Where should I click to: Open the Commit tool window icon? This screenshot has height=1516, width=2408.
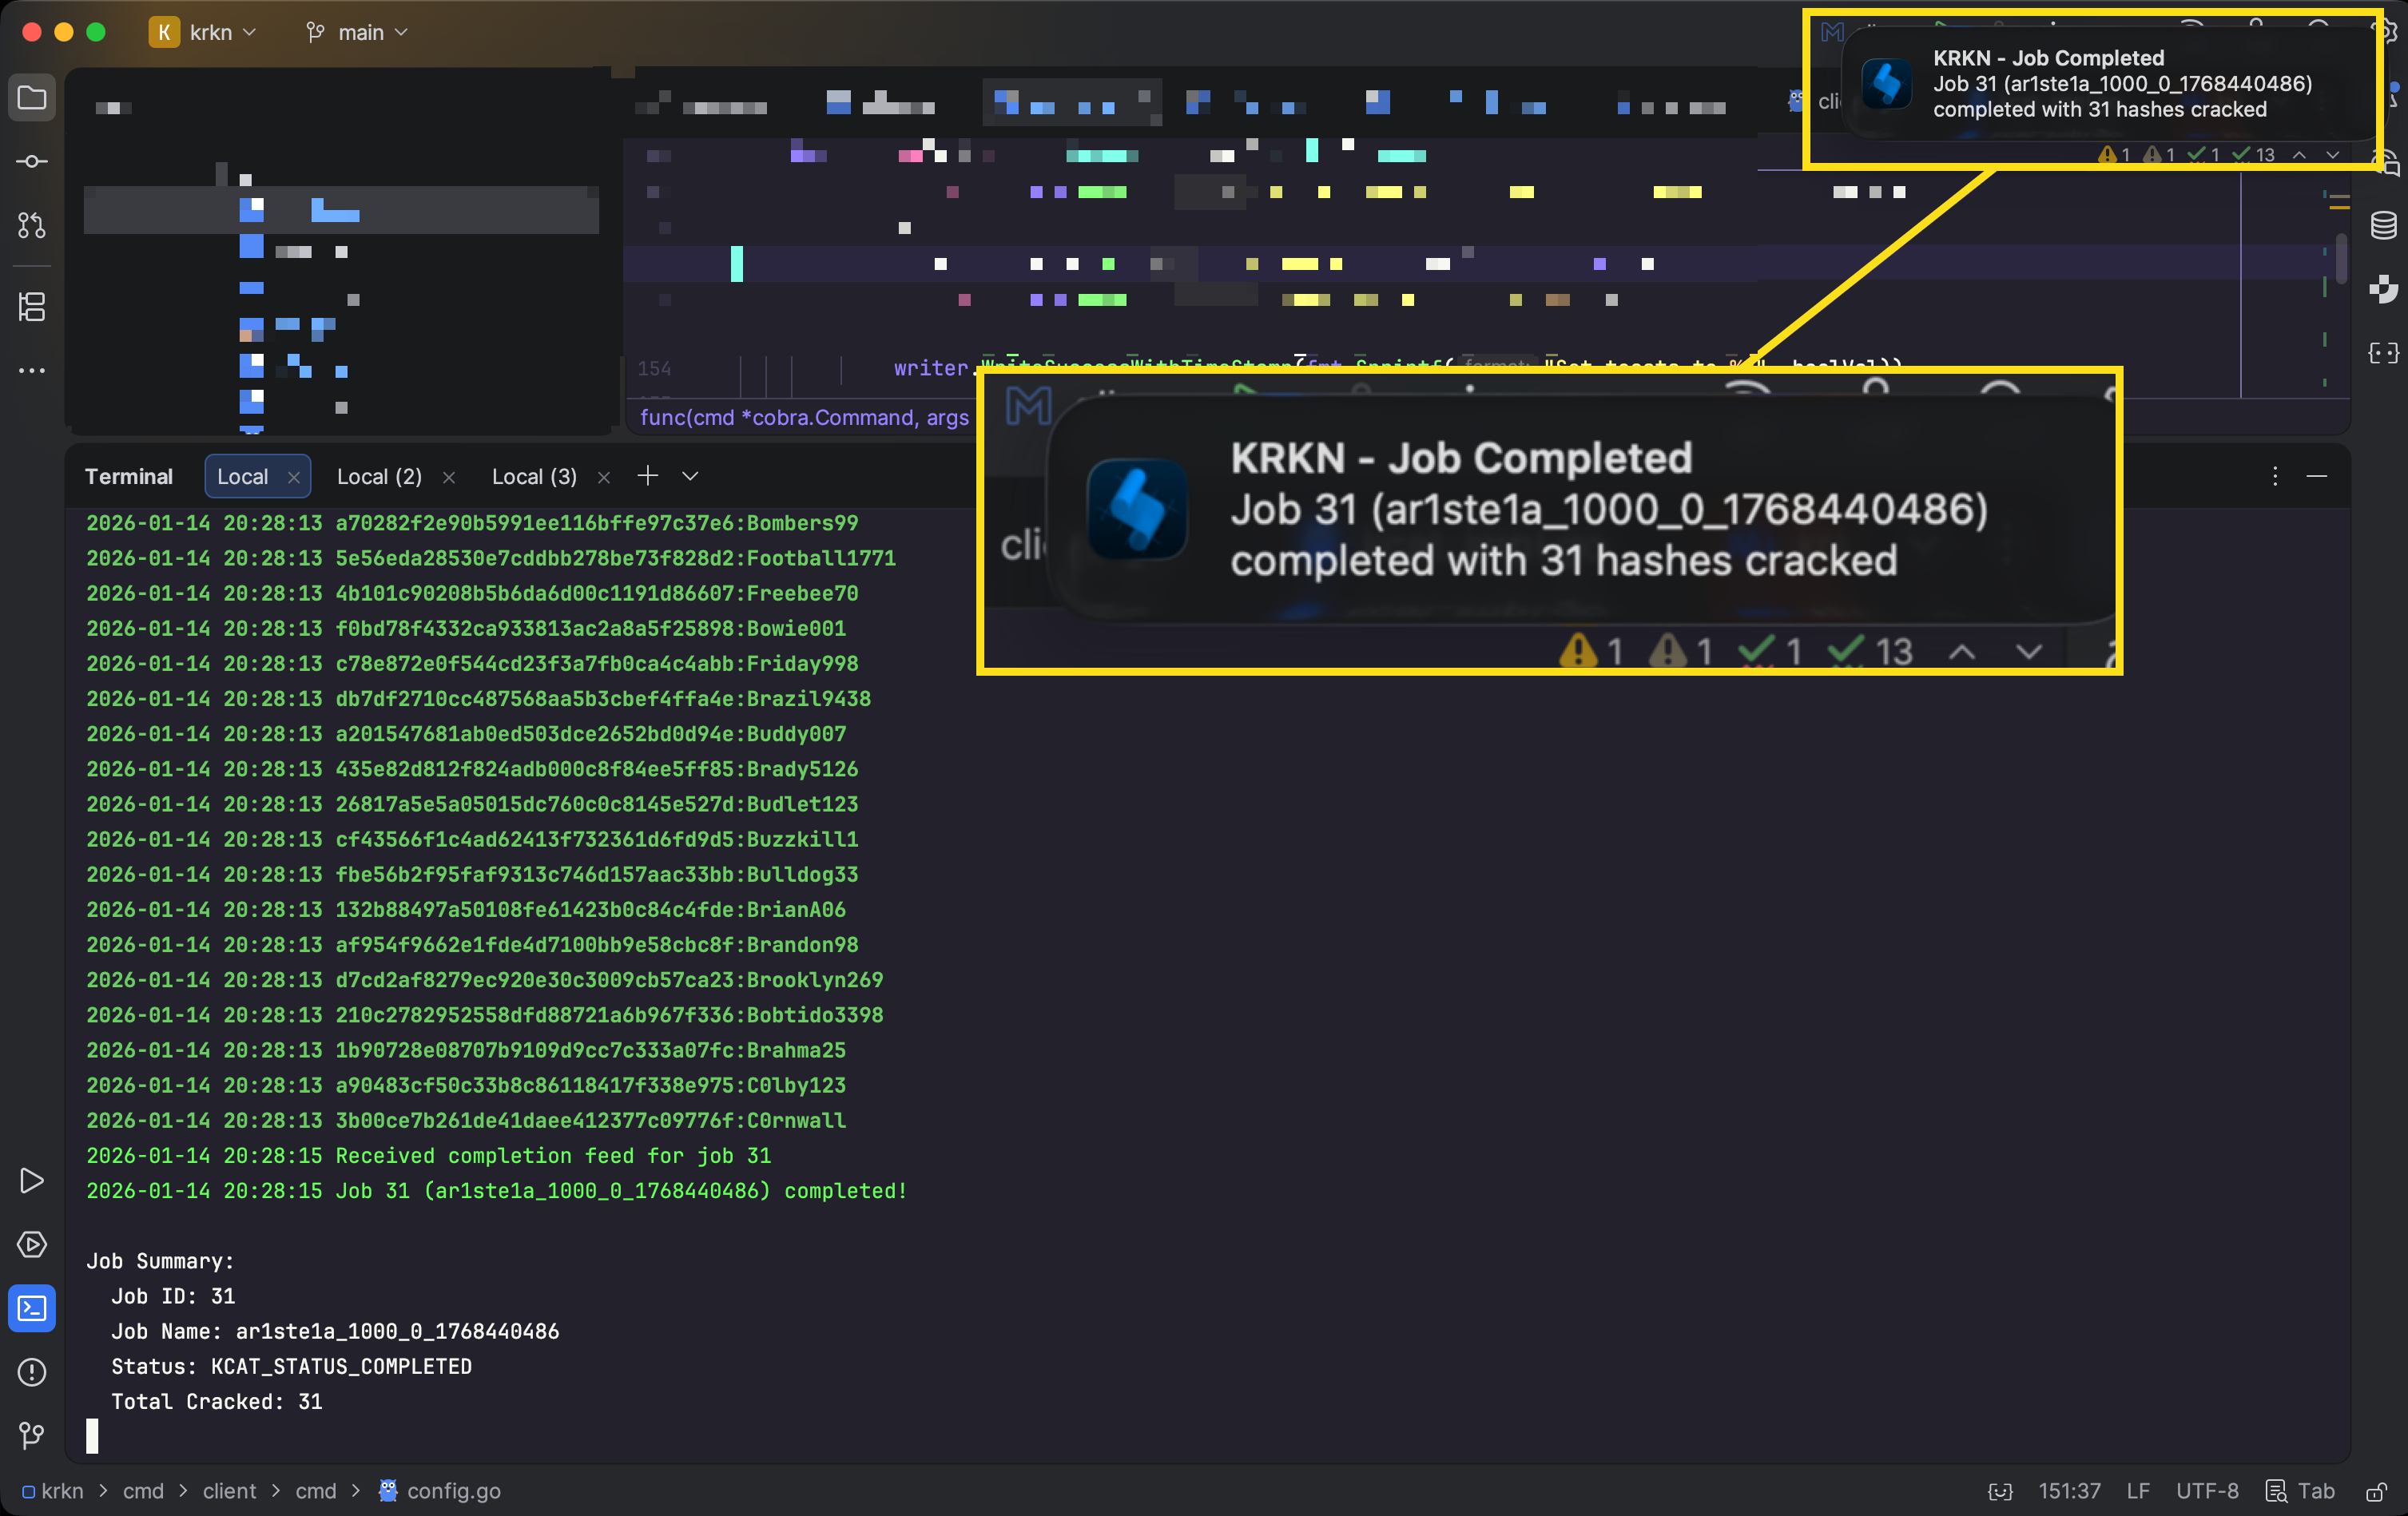pyautogui.click(x=32, y=161)
